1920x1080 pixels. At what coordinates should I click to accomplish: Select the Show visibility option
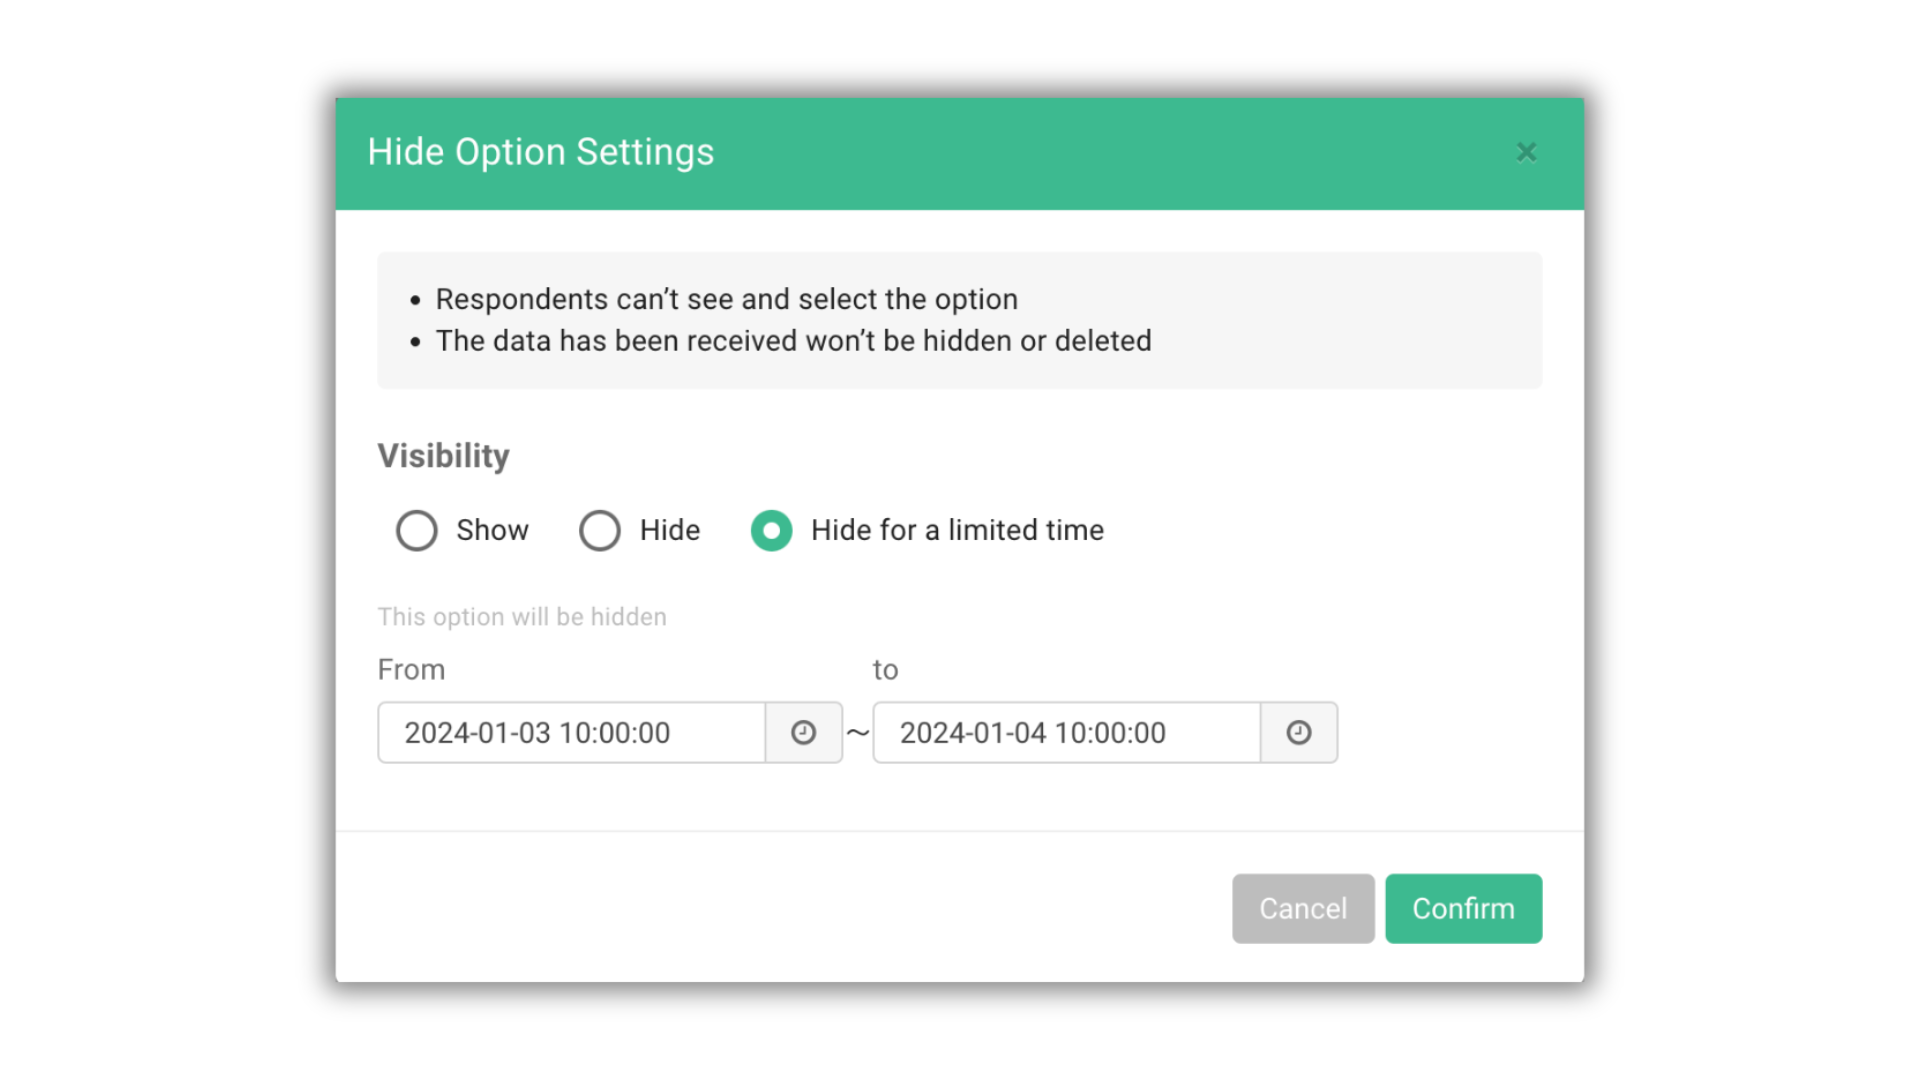417,531
